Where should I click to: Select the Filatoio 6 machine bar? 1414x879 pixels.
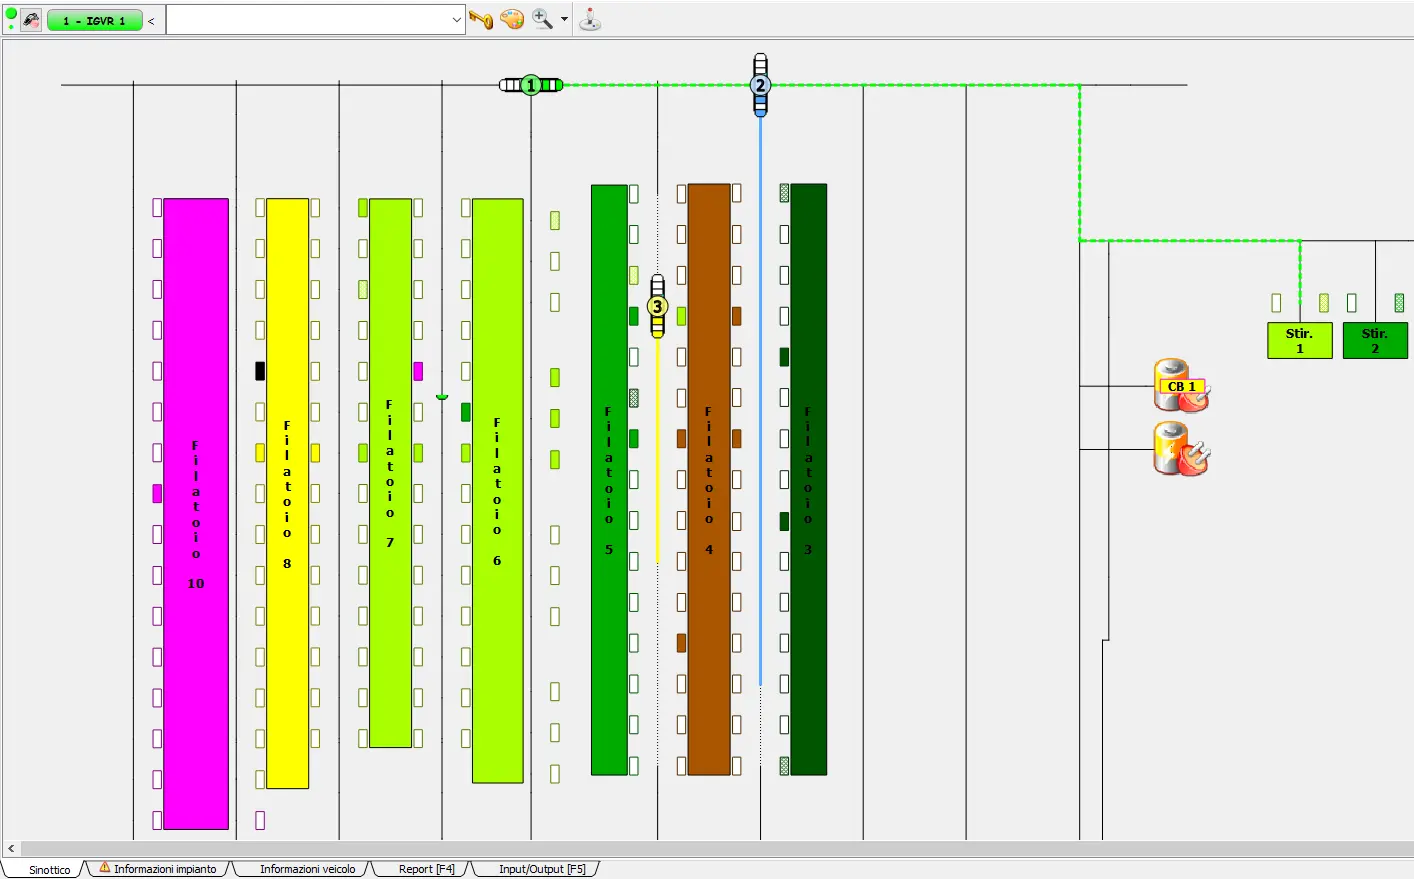coord(498,490)
